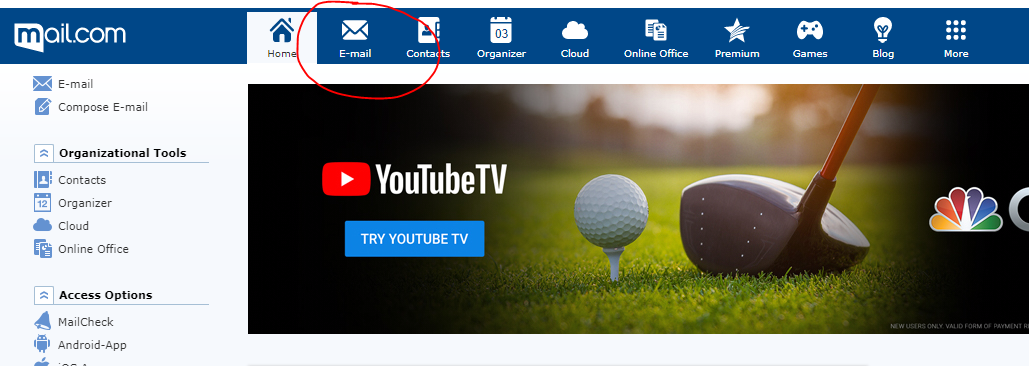The image size is (1029, 366).
Task: Collapse the Access Options section
Action: [43, 295]
